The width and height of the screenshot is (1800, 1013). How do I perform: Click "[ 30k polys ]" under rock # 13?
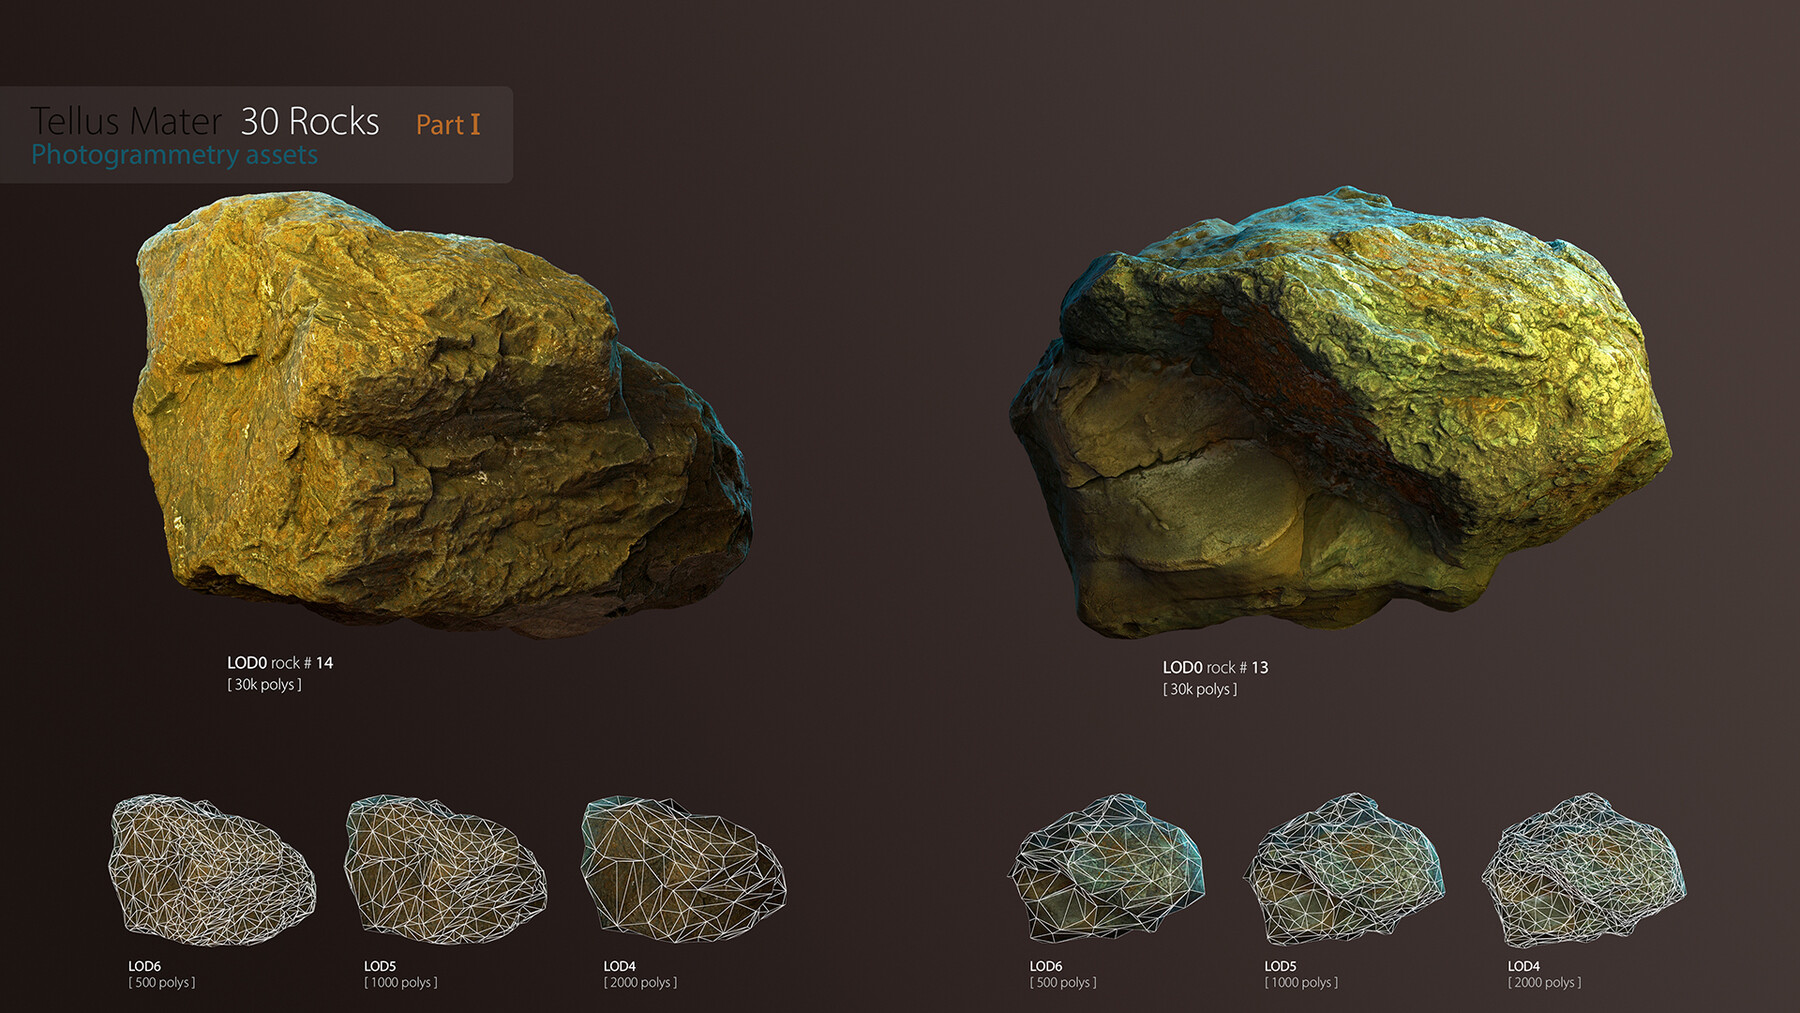(x=1200, y=689)
